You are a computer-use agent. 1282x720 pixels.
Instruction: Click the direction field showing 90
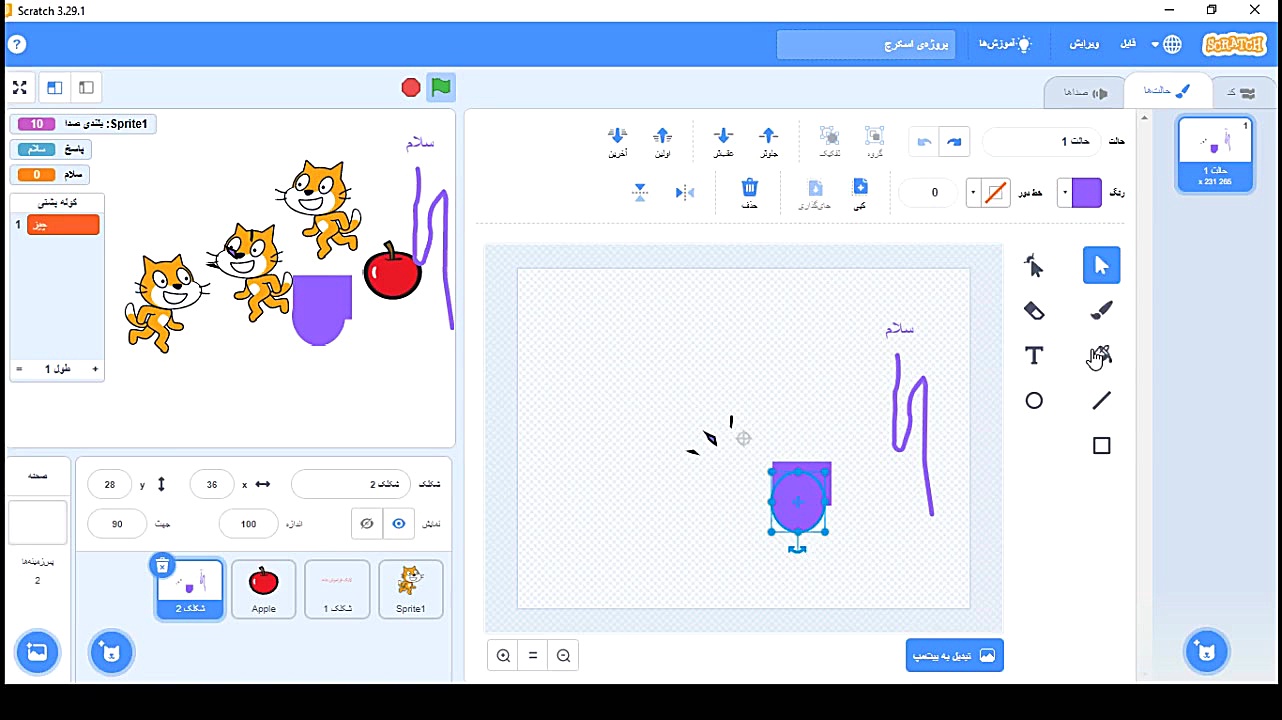tap(117, 524)
